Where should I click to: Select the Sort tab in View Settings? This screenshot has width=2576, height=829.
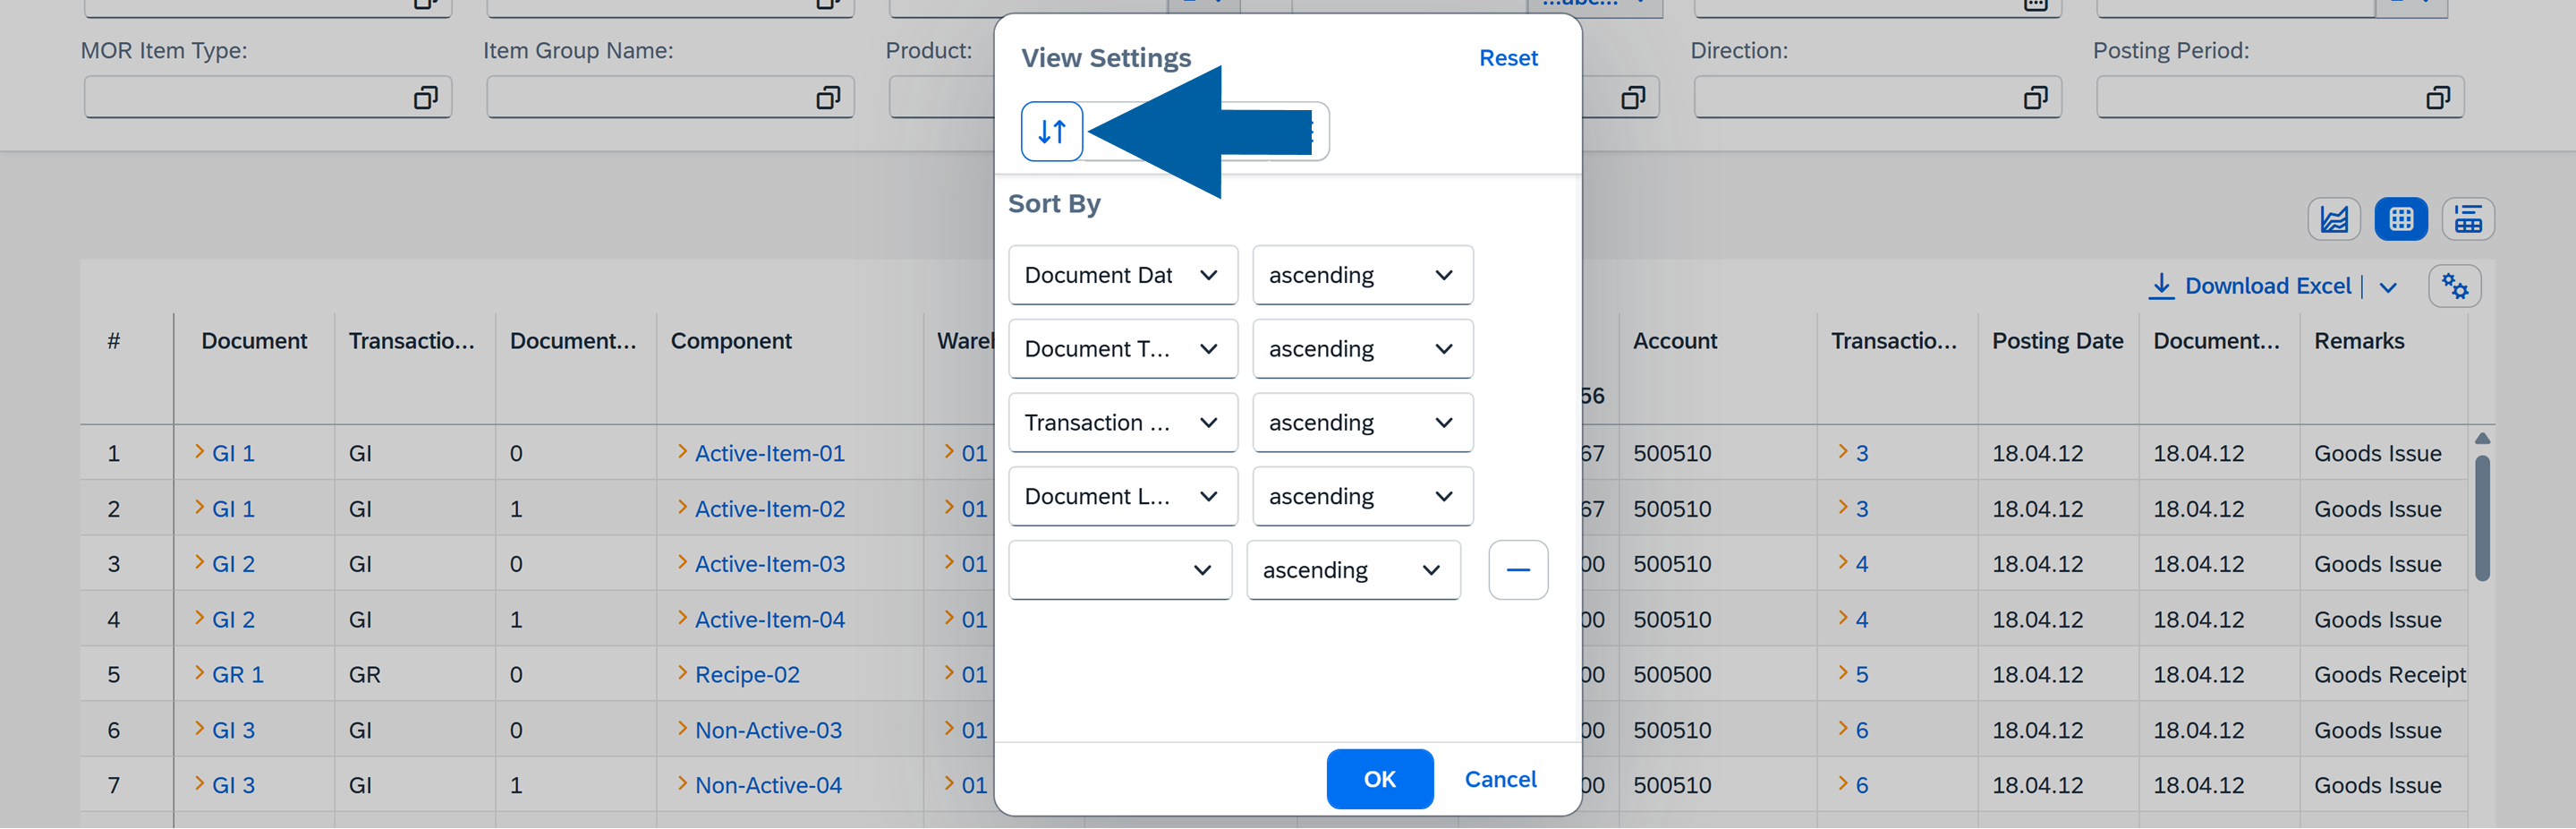[x=1051, y=130]
